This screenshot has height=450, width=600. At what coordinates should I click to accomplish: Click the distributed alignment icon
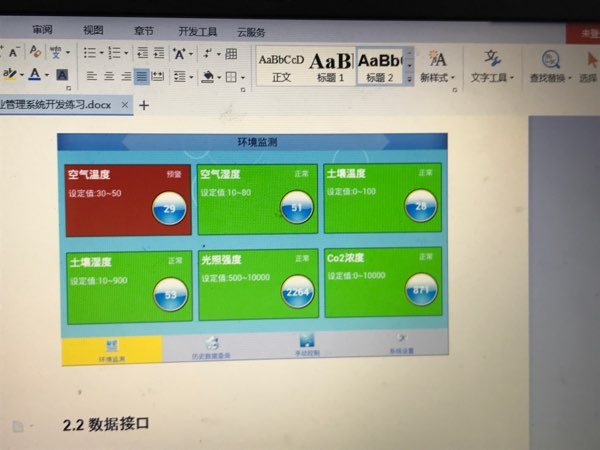(158, 77)
